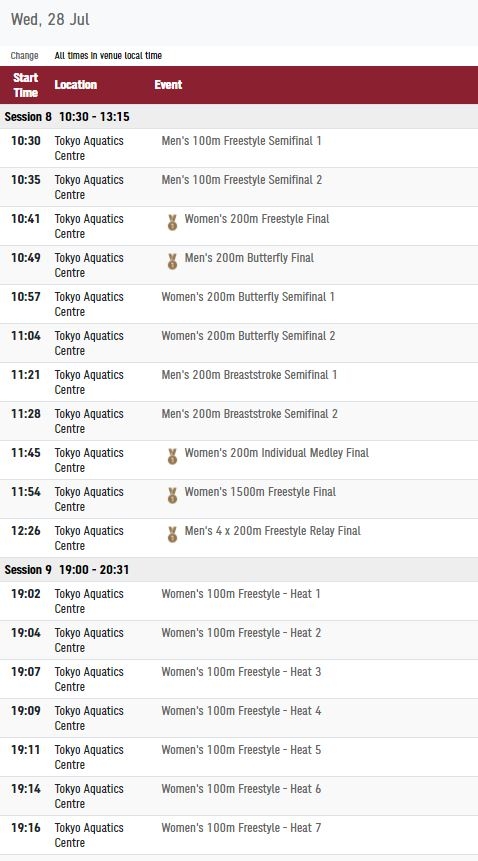Click the Session 9 header row
This screenshot has width=478, height=861.
pyautogui.click(x=239, y=569)
